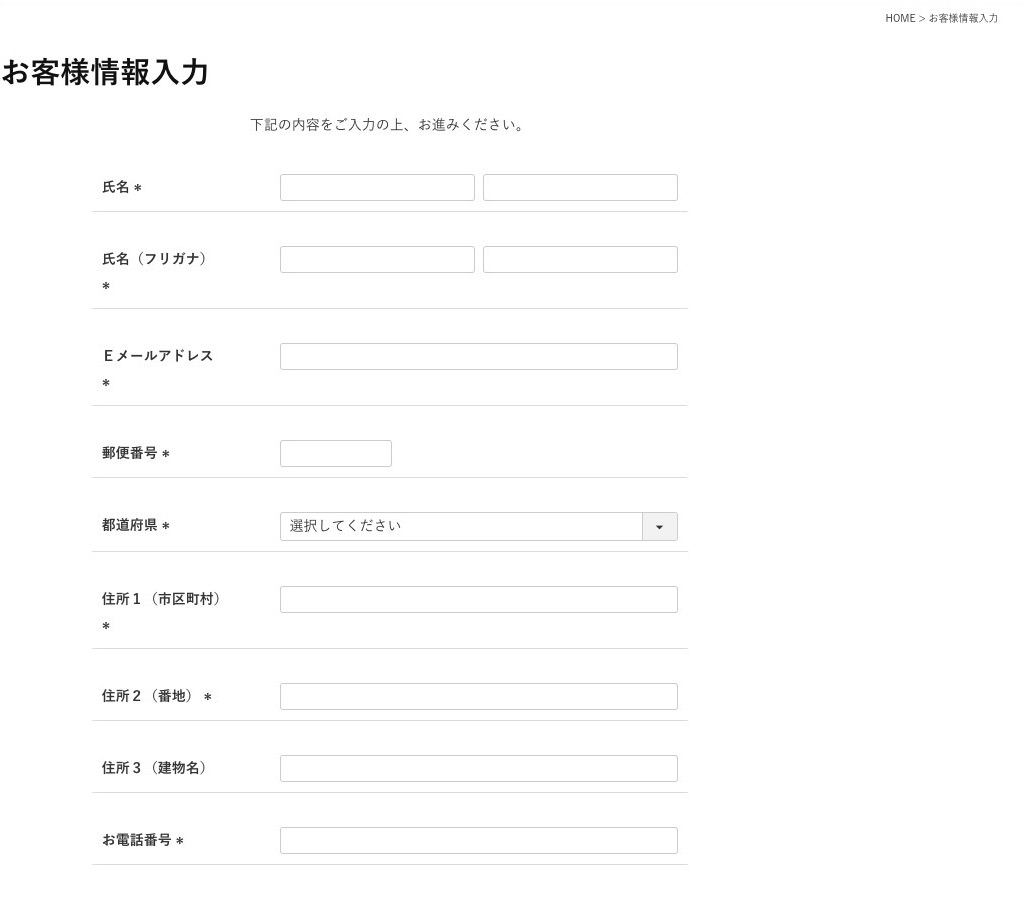Click the お客様情報入力 breadcrumb text
Screen dimensions: 1024x897
pyautogui.click(x=963, y=18)
